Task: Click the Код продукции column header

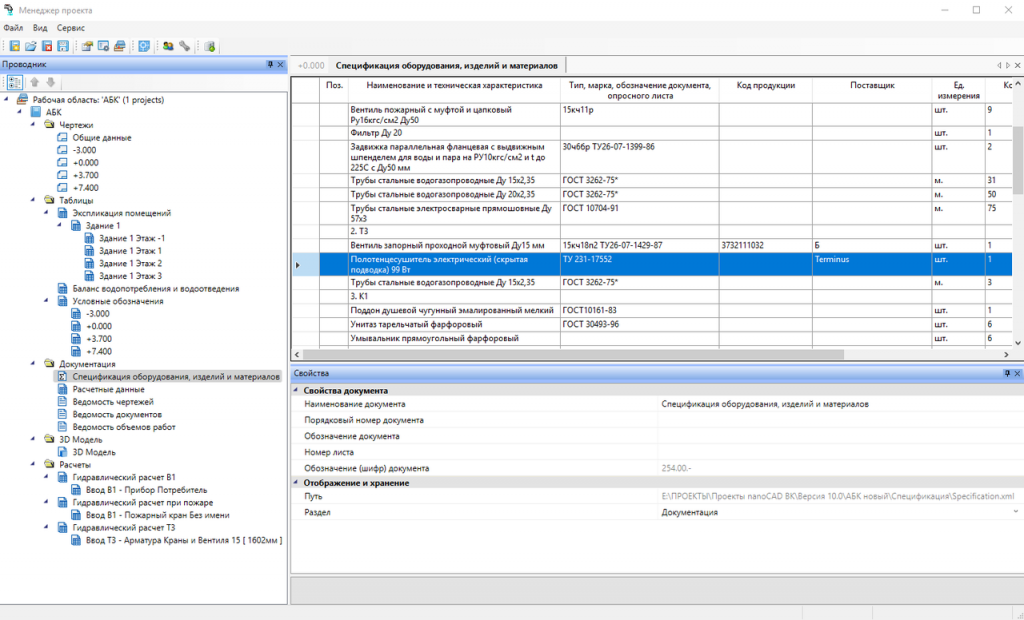Action: (765, 90)
